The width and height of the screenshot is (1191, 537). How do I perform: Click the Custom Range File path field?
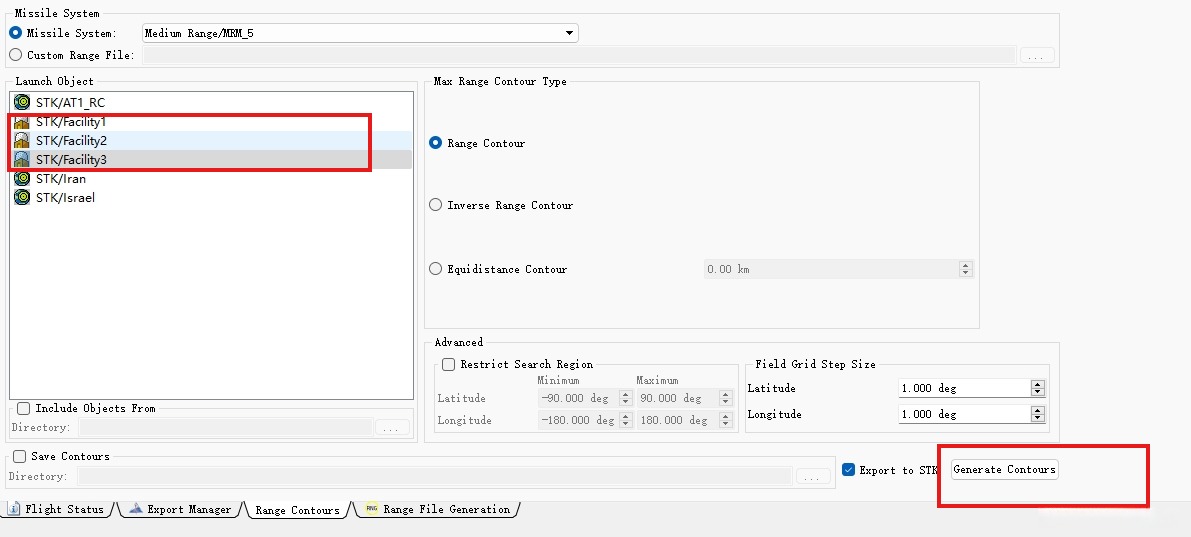tap(579, 55)
